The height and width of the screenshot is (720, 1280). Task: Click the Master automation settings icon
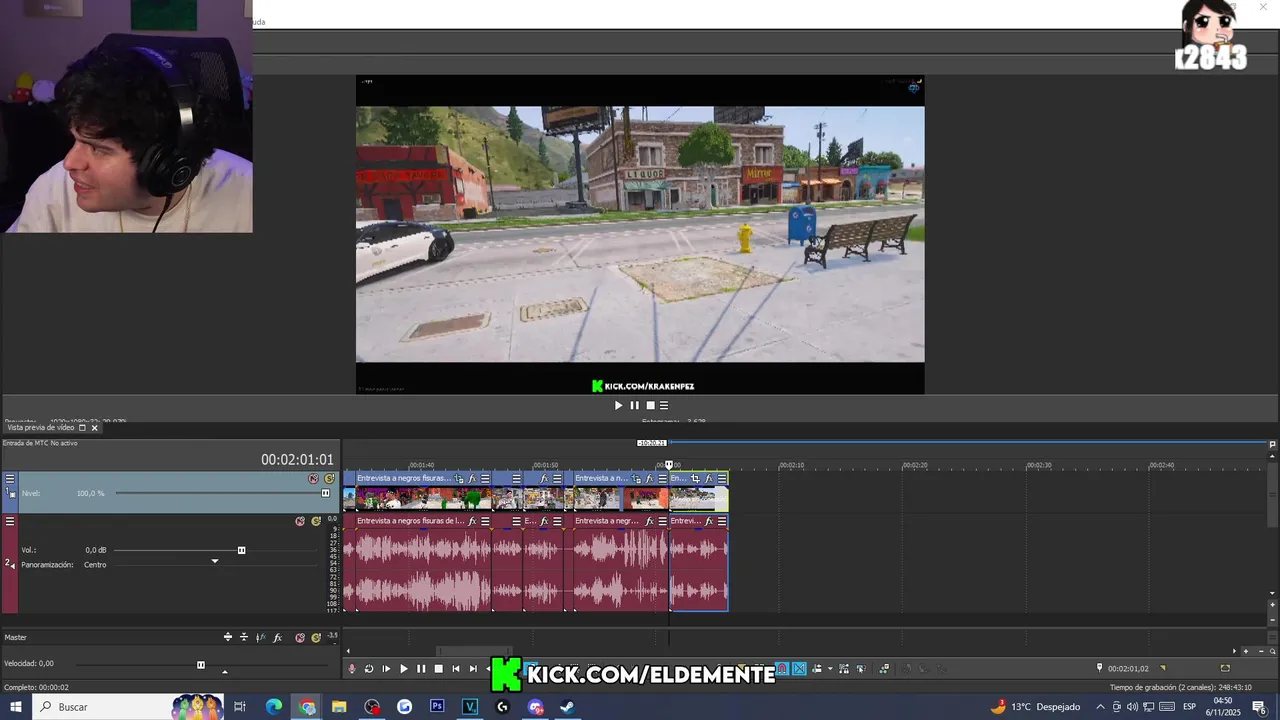(x=260, y=637)
